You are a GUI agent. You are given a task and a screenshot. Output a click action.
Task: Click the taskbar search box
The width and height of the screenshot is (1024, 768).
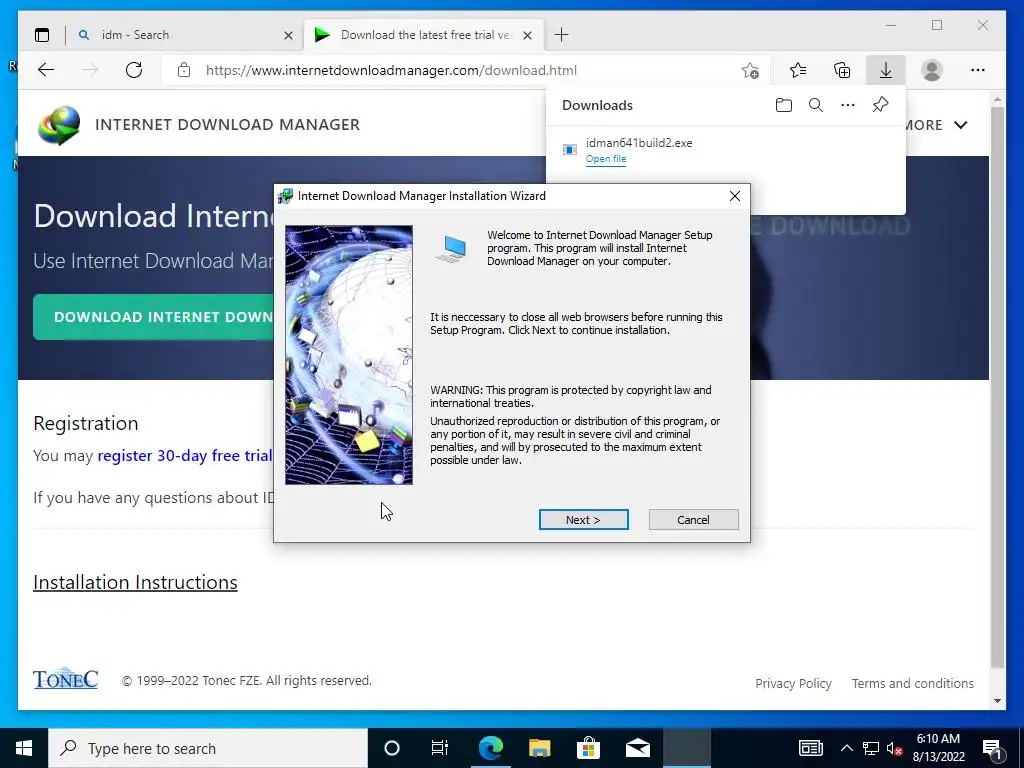(x=208, y=748)
